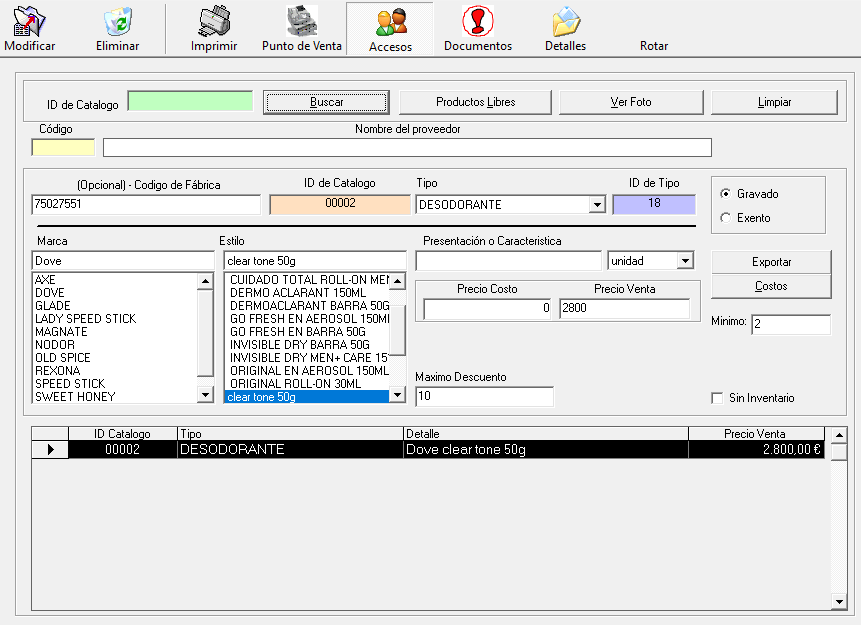Click the Precio Venta input field
The image size is (861, 625).
point(624,309)
